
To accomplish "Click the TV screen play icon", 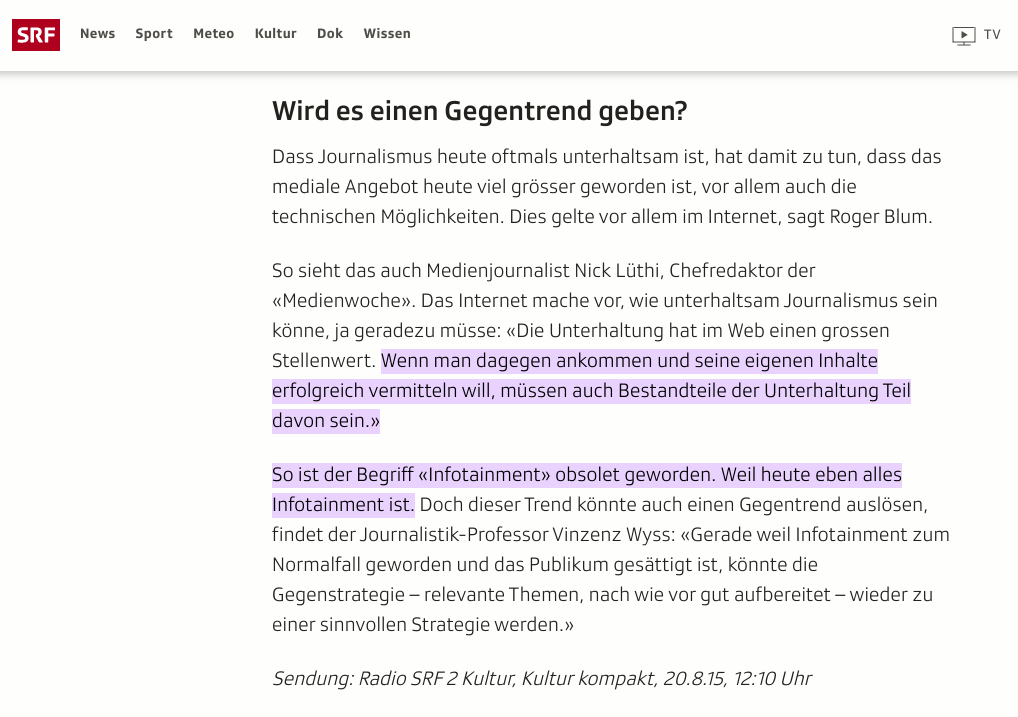I will point(963,35).
